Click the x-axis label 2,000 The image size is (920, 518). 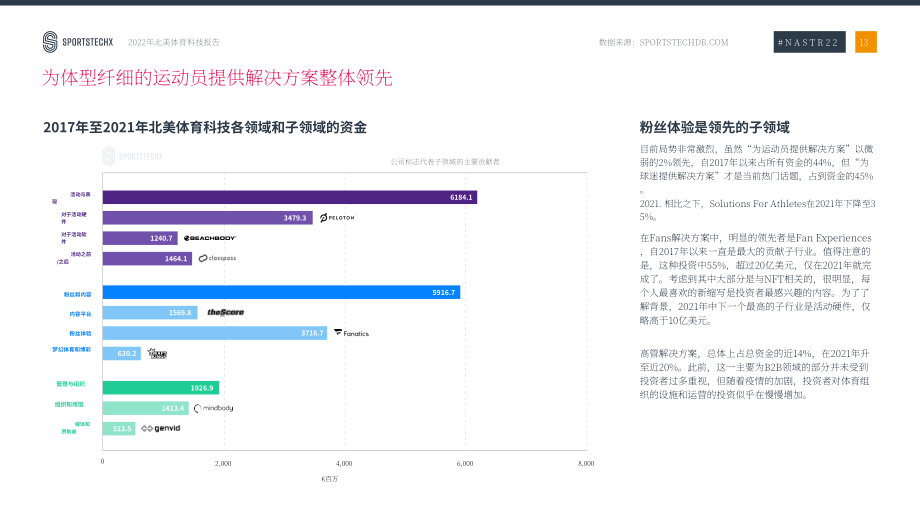223,463
